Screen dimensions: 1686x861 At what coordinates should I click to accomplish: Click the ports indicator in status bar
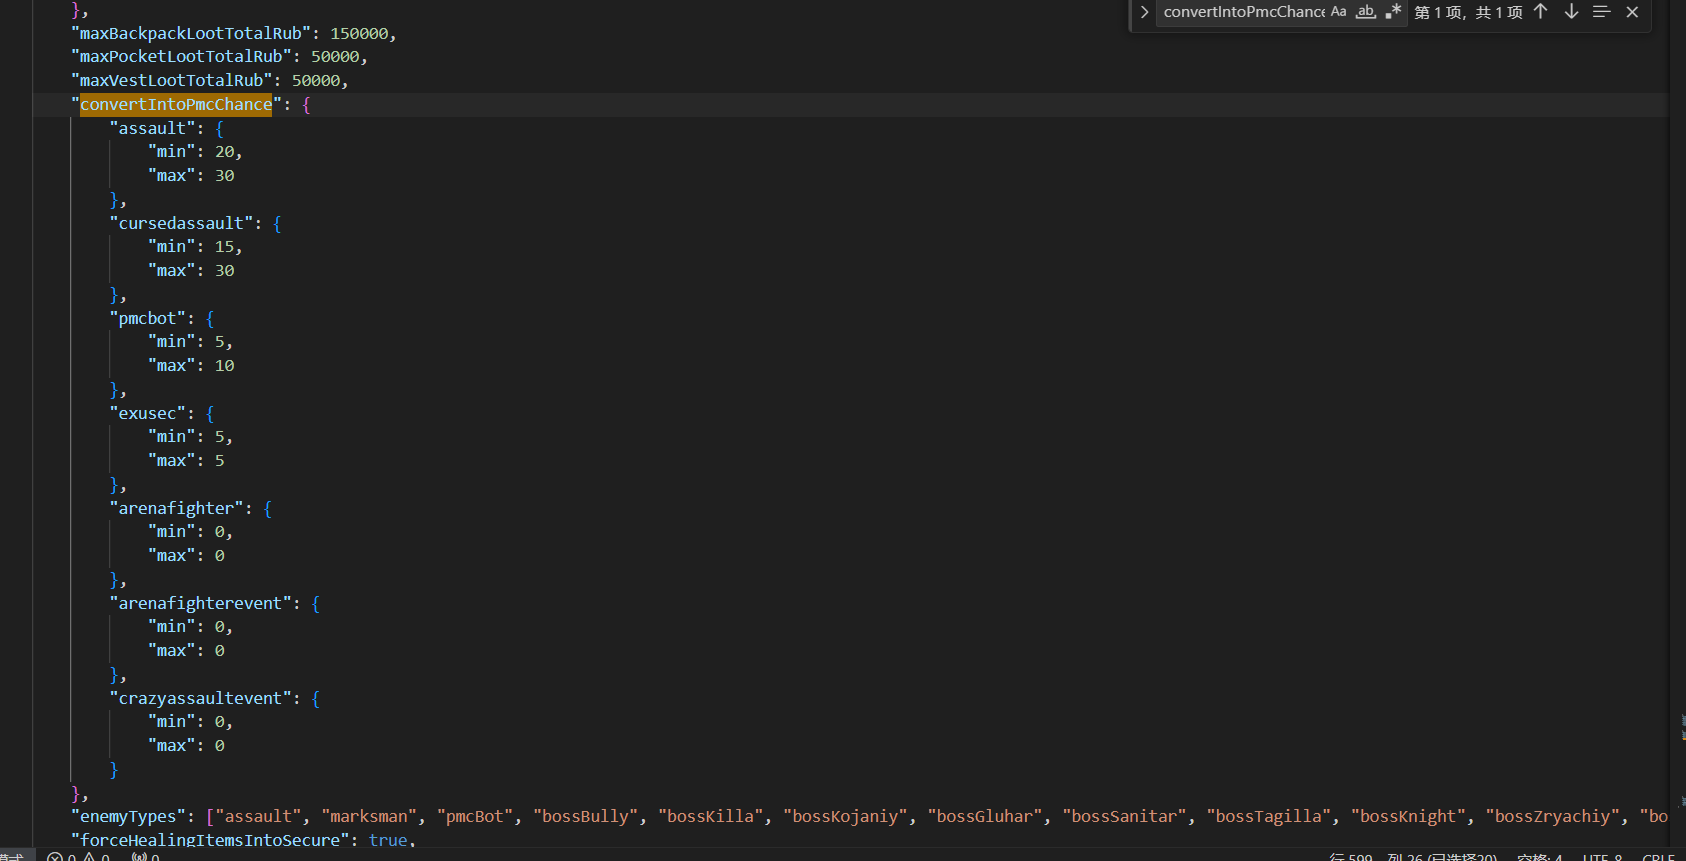click(146, 857)
